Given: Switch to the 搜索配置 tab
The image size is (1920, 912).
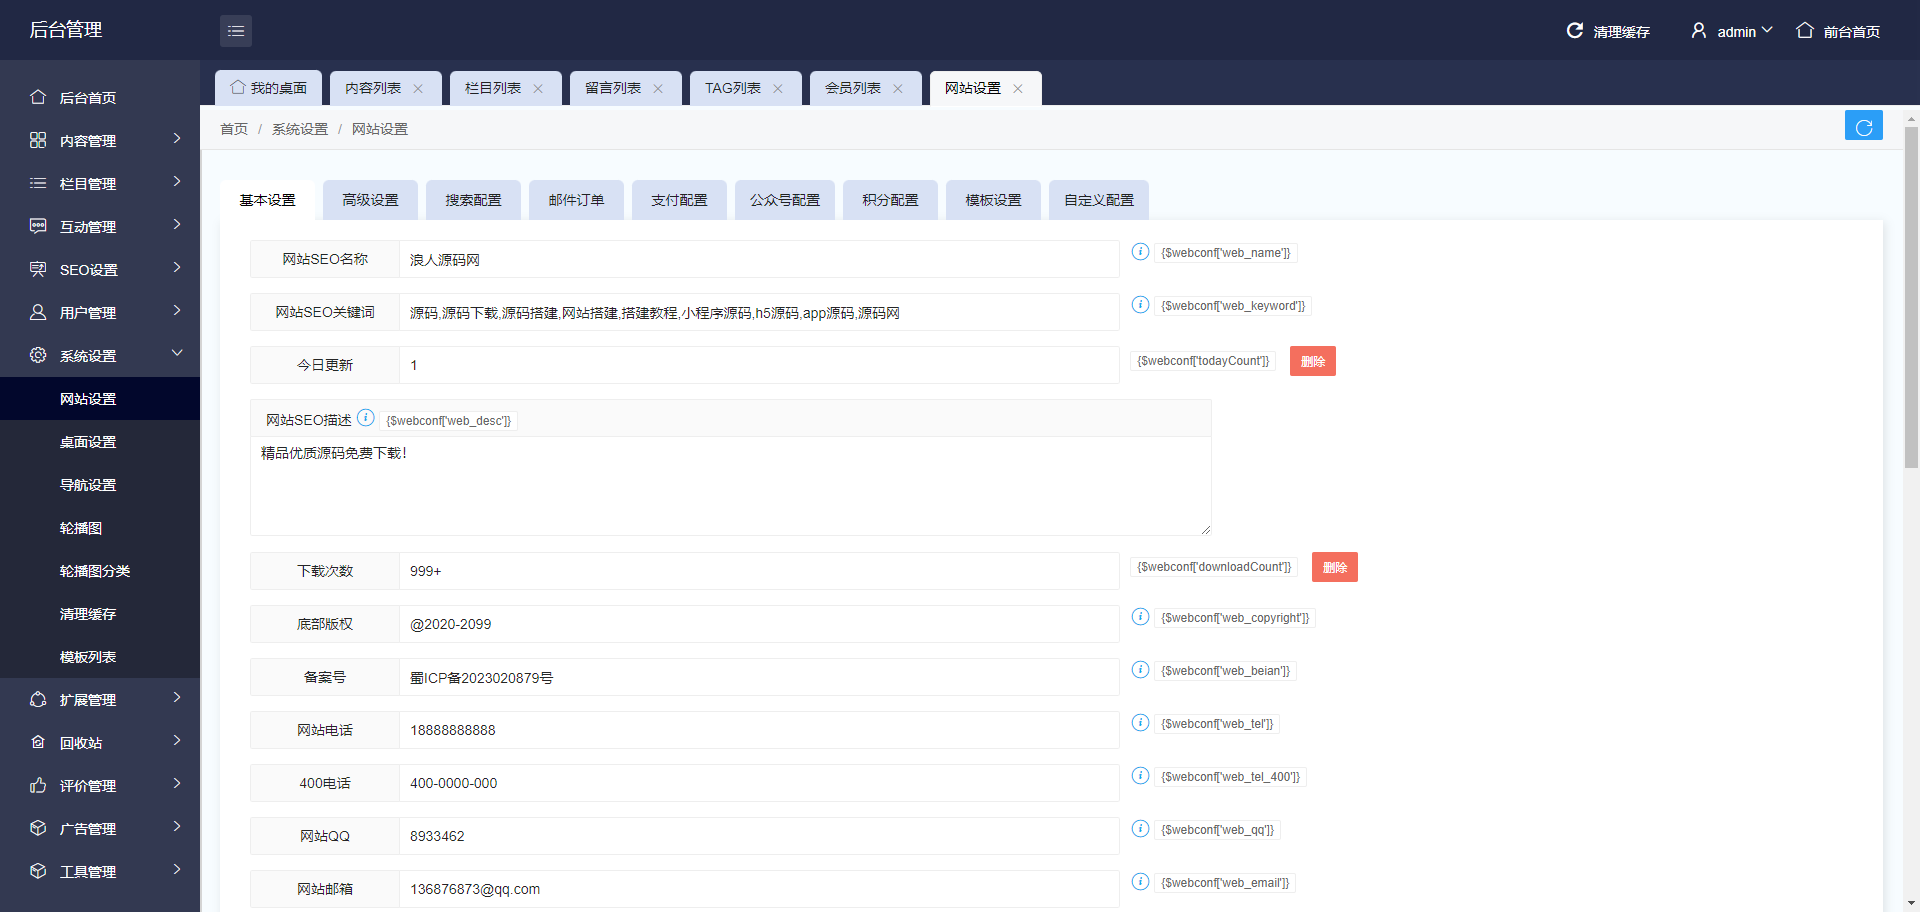Looking at the screenshot, I should [473, 200].
